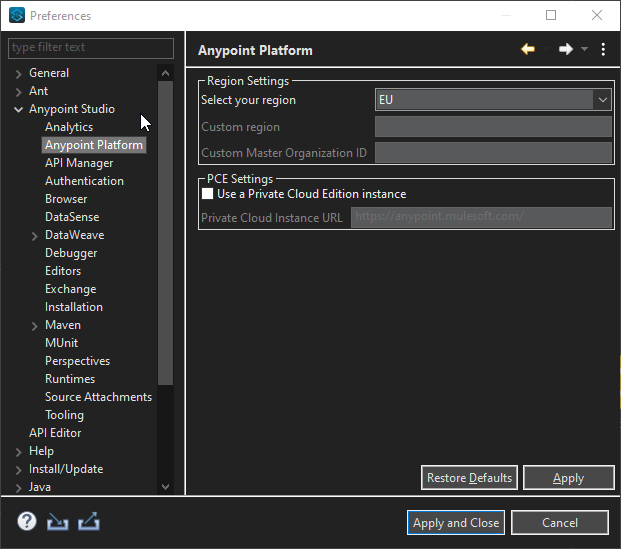Select the Anypoint Studio tree label
The image size is (622, 549).
(72, 109)
